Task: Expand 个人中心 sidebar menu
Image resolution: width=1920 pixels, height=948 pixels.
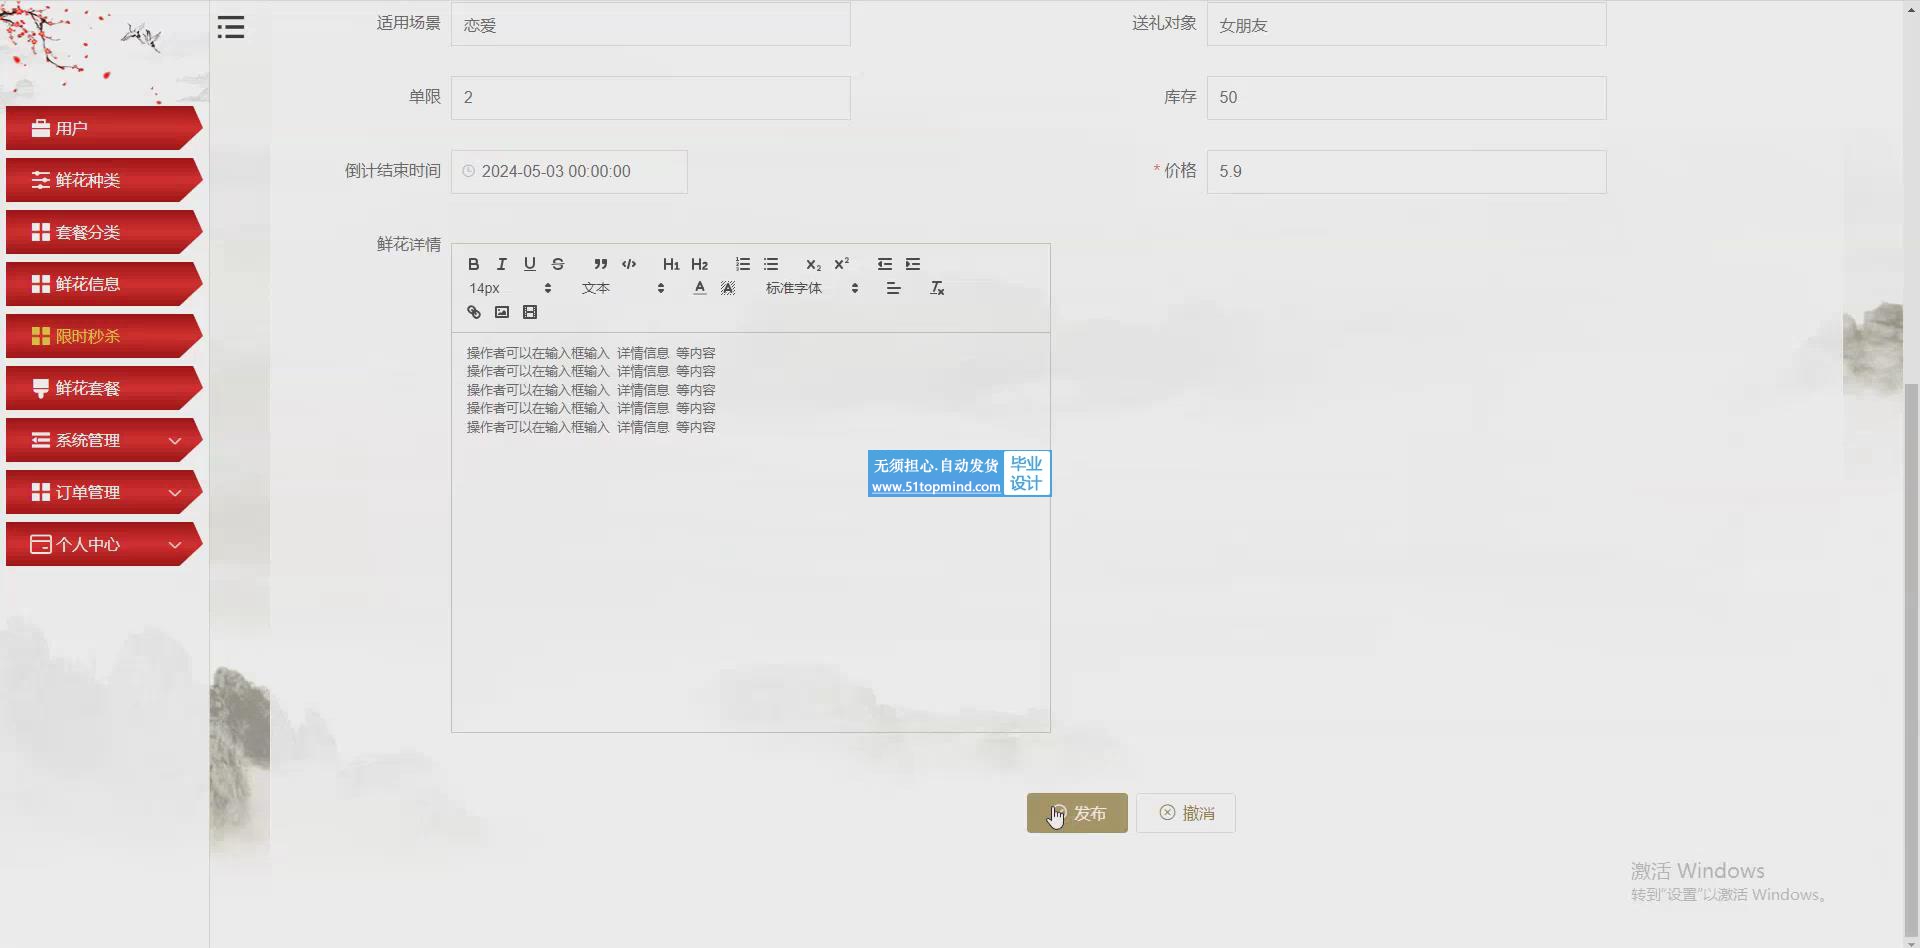Action: [x=104, y=544]
